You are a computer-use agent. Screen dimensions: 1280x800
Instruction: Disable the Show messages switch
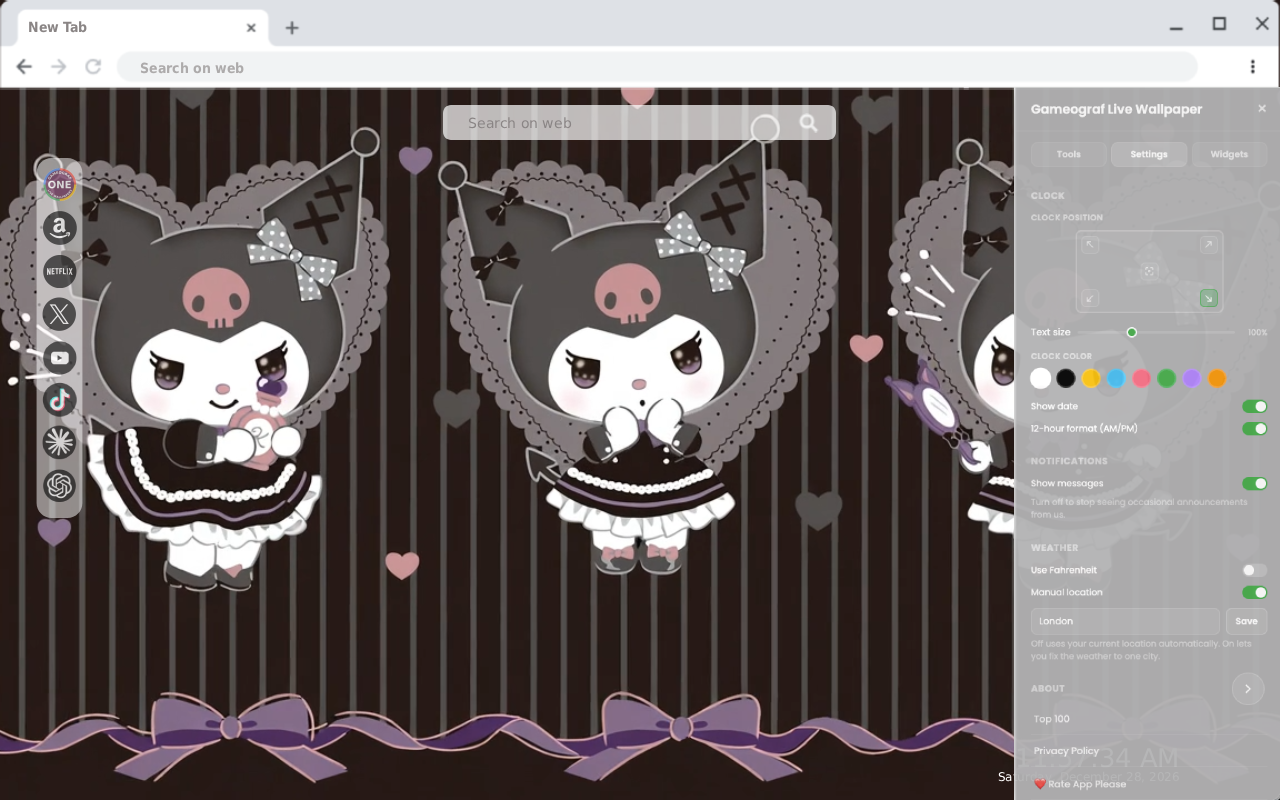tap(1254, 484)
